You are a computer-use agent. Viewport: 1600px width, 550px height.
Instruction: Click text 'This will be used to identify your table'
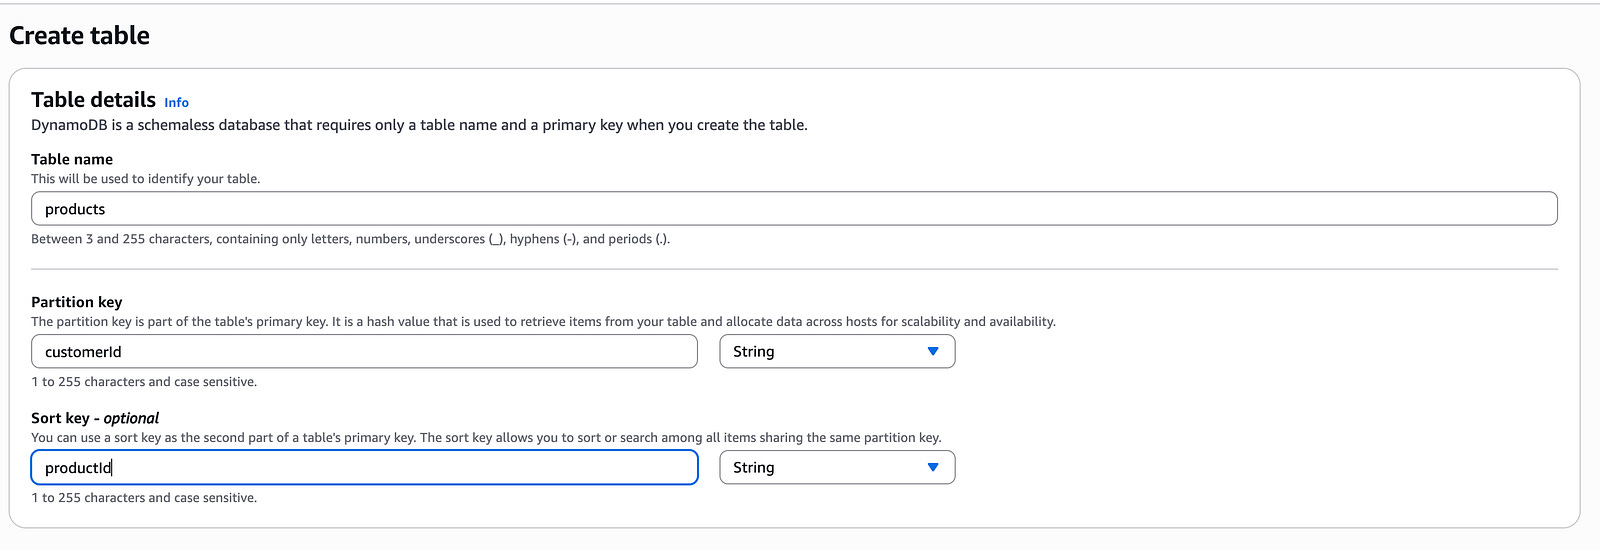coord(145,179)
